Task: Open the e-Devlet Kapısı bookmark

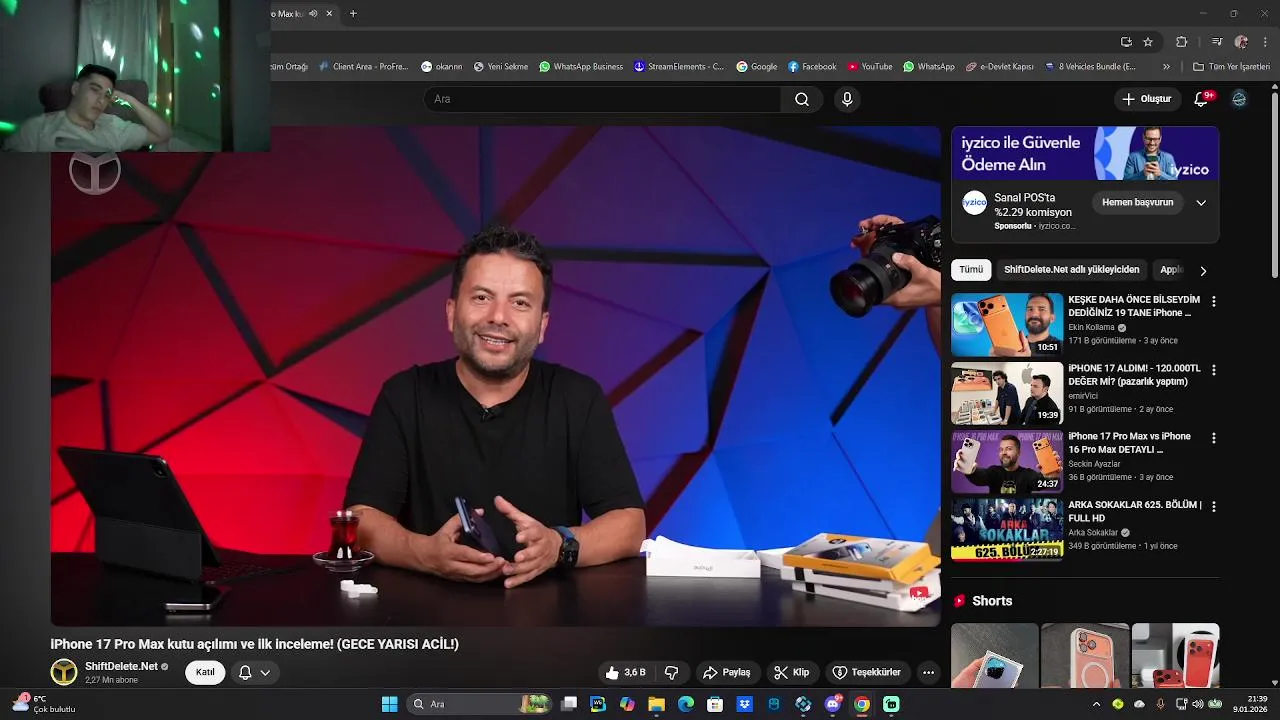Action: pyautogui.click(x=1000, y=67)
